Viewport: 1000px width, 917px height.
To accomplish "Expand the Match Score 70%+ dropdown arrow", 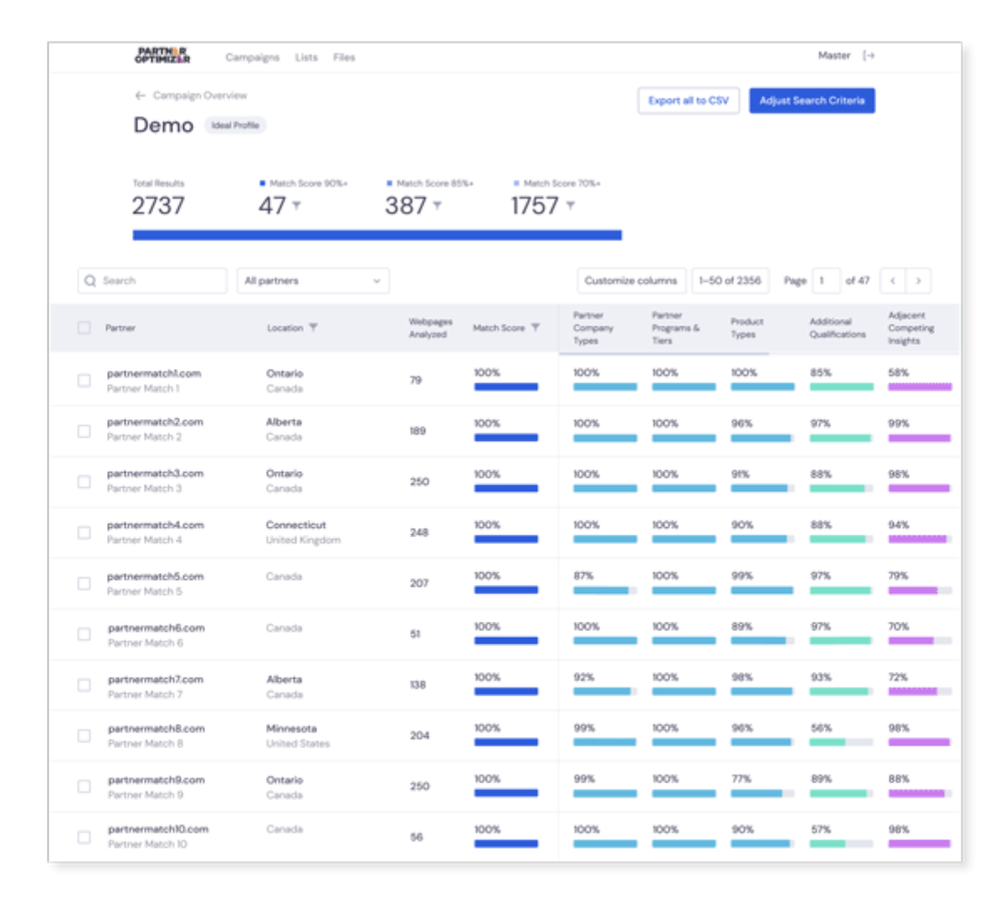I will point(571,205).
